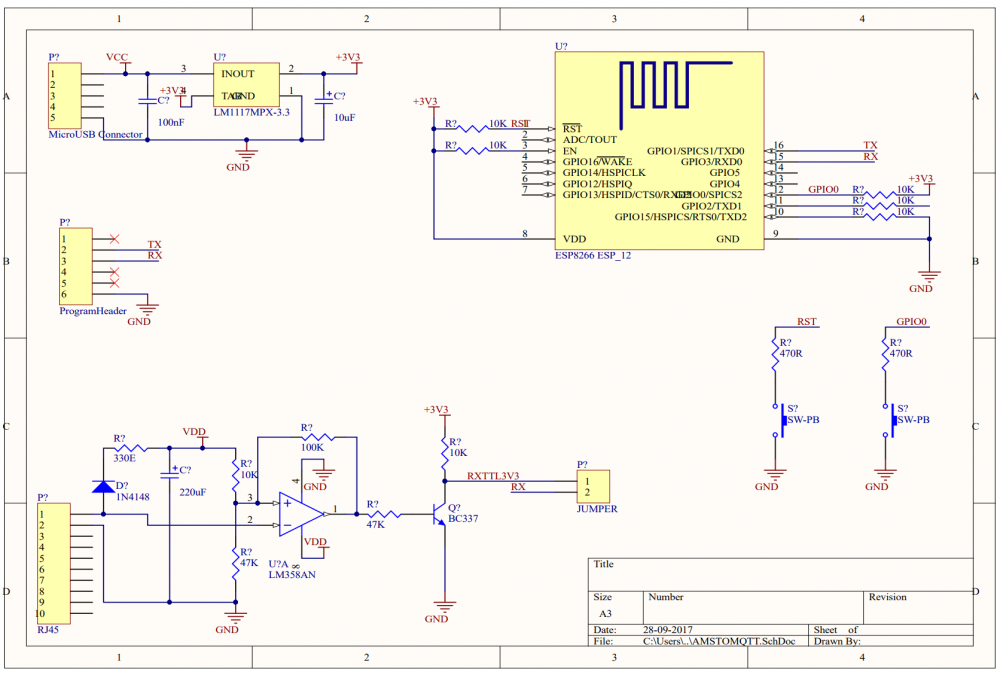Click the RJ45 connector component
This screenshot has height=675, width=1000.
click(55, 563)
